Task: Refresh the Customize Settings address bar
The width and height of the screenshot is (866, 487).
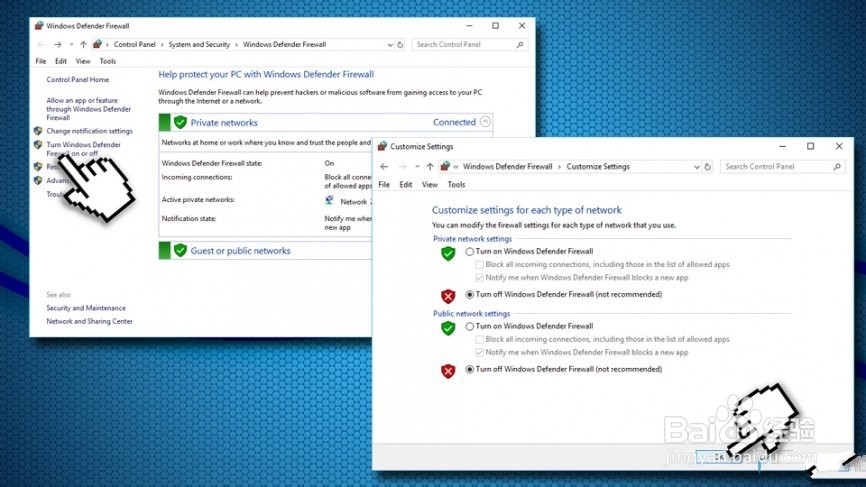Action: pyautogui.click(x=707, y=166)
